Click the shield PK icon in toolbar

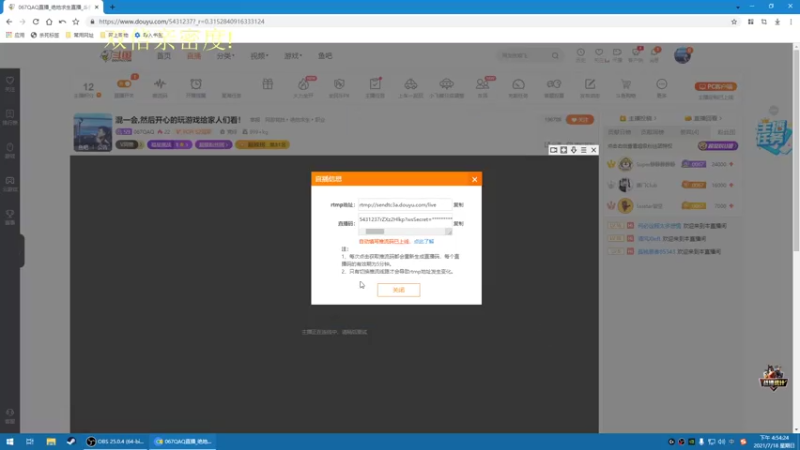tap(339, 84)
